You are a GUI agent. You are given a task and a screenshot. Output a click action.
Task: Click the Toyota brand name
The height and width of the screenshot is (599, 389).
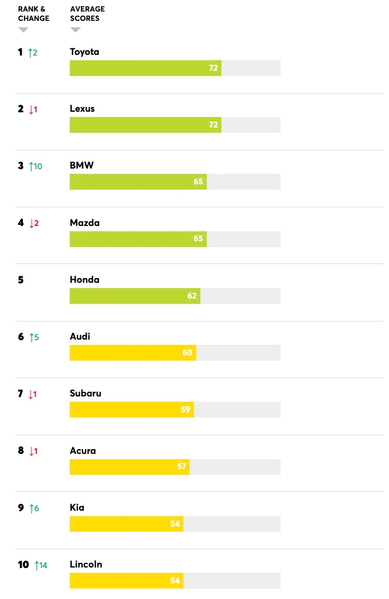[x=84, y=52]
